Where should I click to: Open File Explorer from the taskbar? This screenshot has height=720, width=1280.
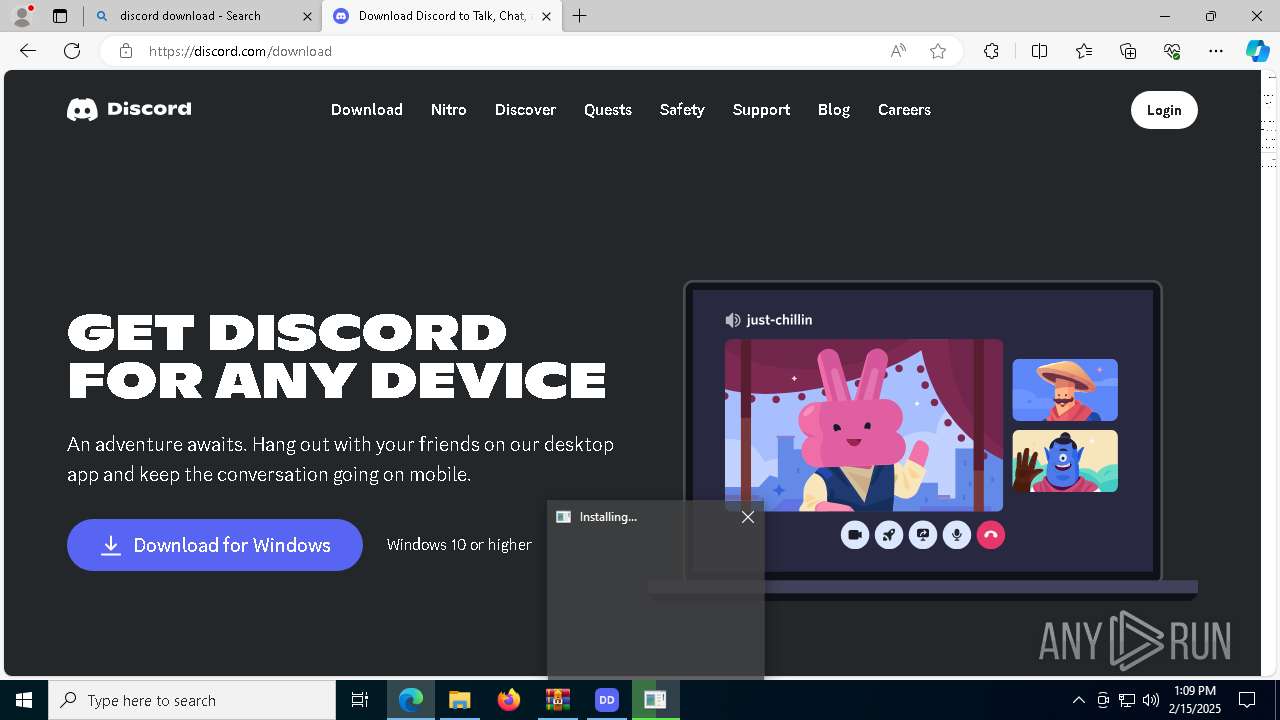[x=459, y=700]
